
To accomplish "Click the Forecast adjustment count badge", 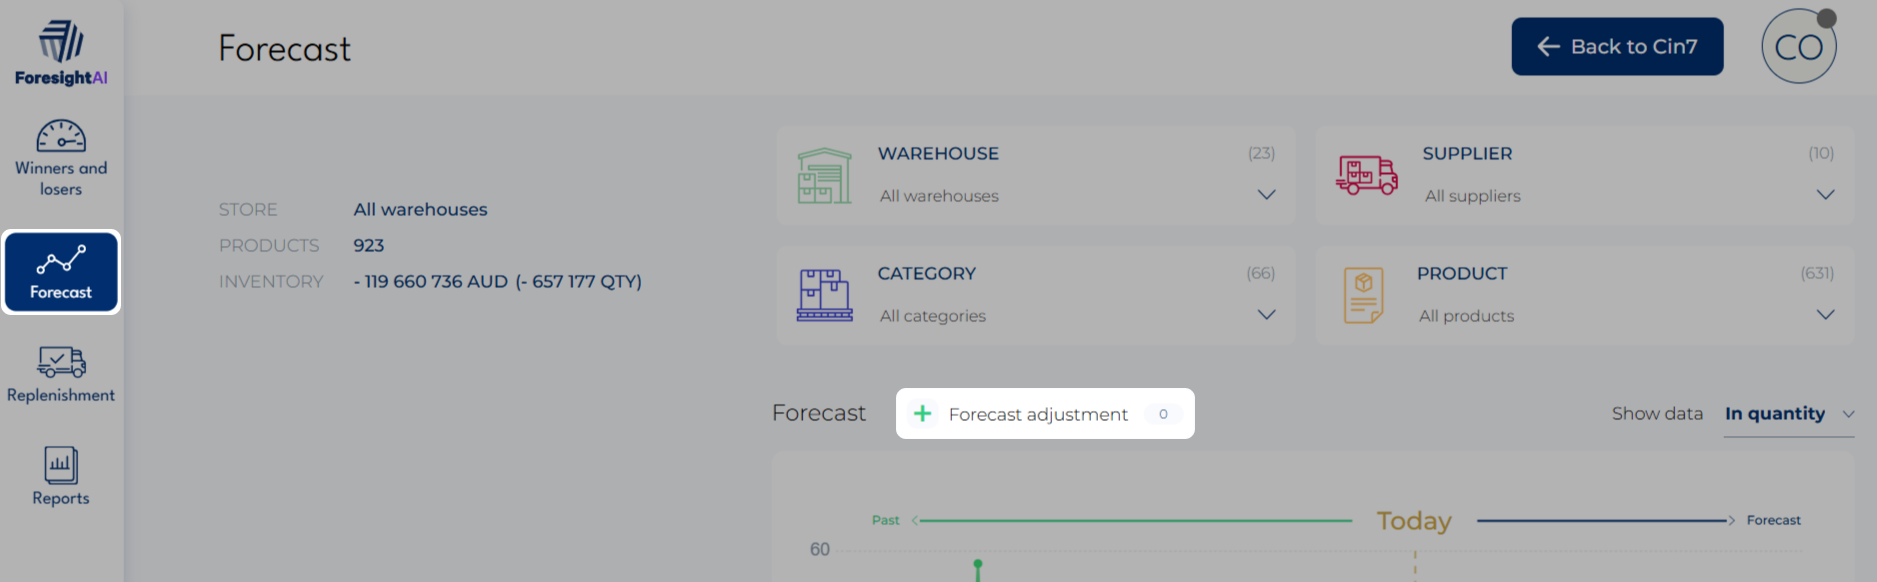I will coord(1163,414).
